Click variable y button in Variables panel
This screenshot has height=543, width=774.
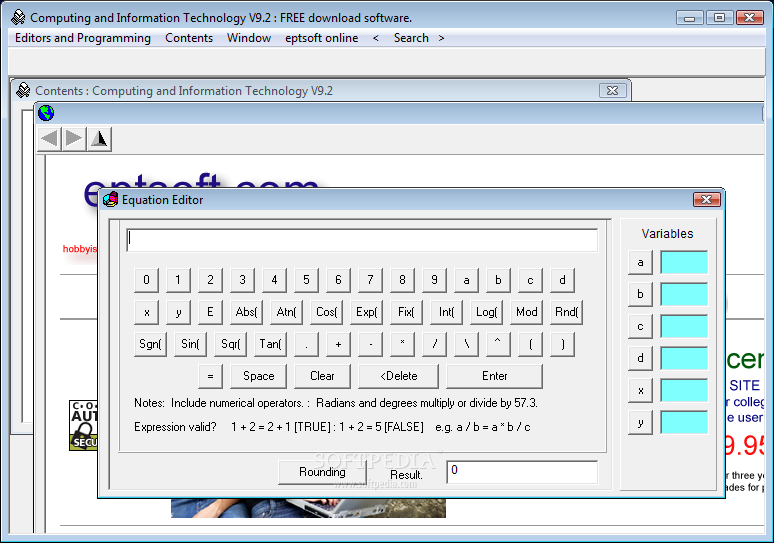coord(640,423)
